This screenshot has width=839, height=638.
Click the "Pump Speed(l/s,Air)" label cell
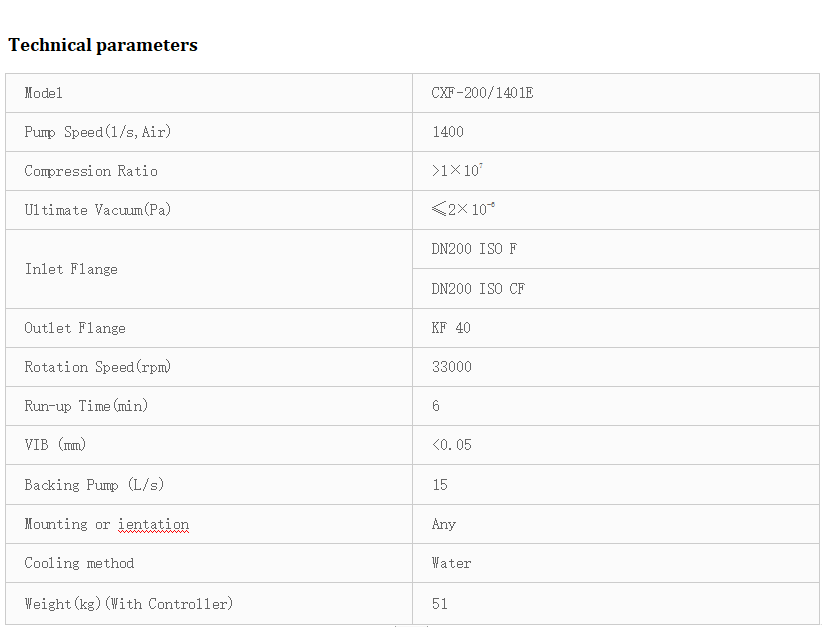click(105, 132)
